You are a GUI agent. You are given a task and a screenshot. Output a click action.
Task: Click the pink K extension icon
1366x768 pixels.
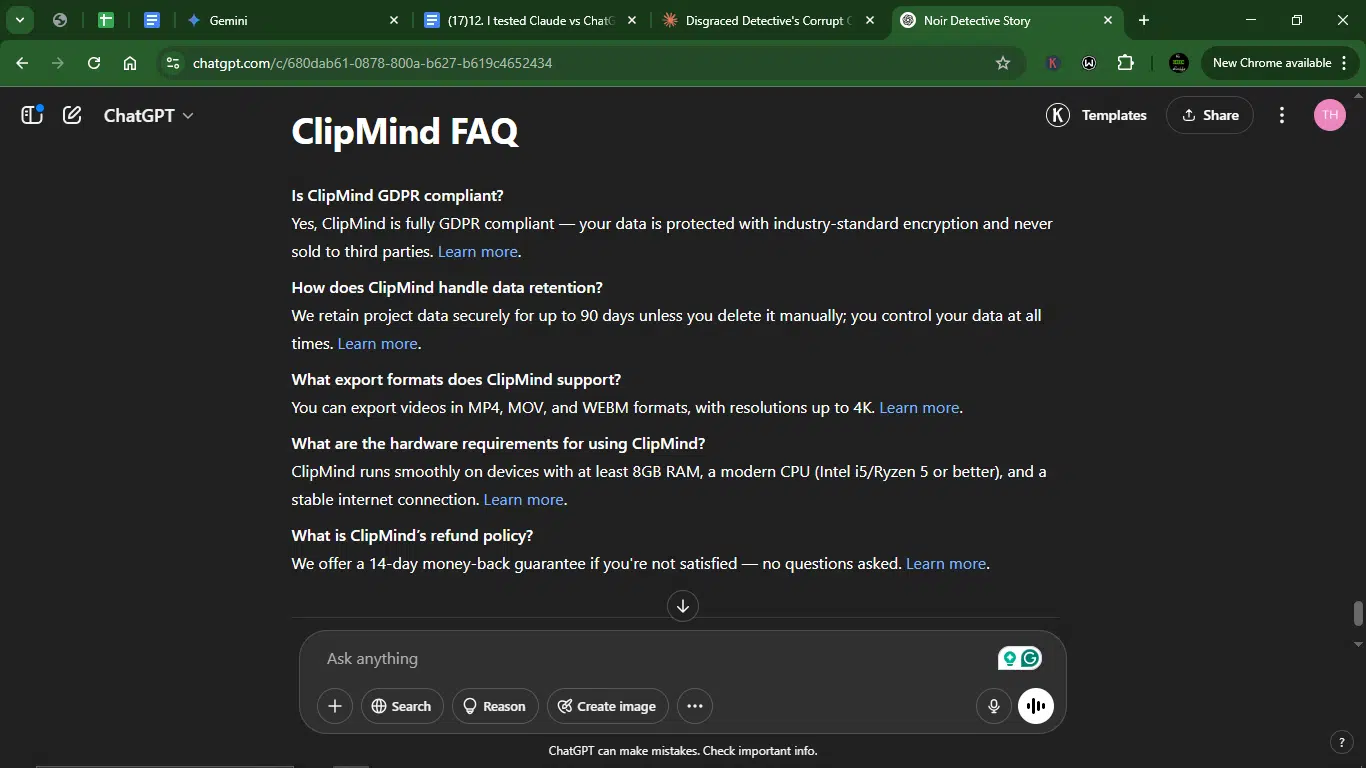pos(1052,63)
